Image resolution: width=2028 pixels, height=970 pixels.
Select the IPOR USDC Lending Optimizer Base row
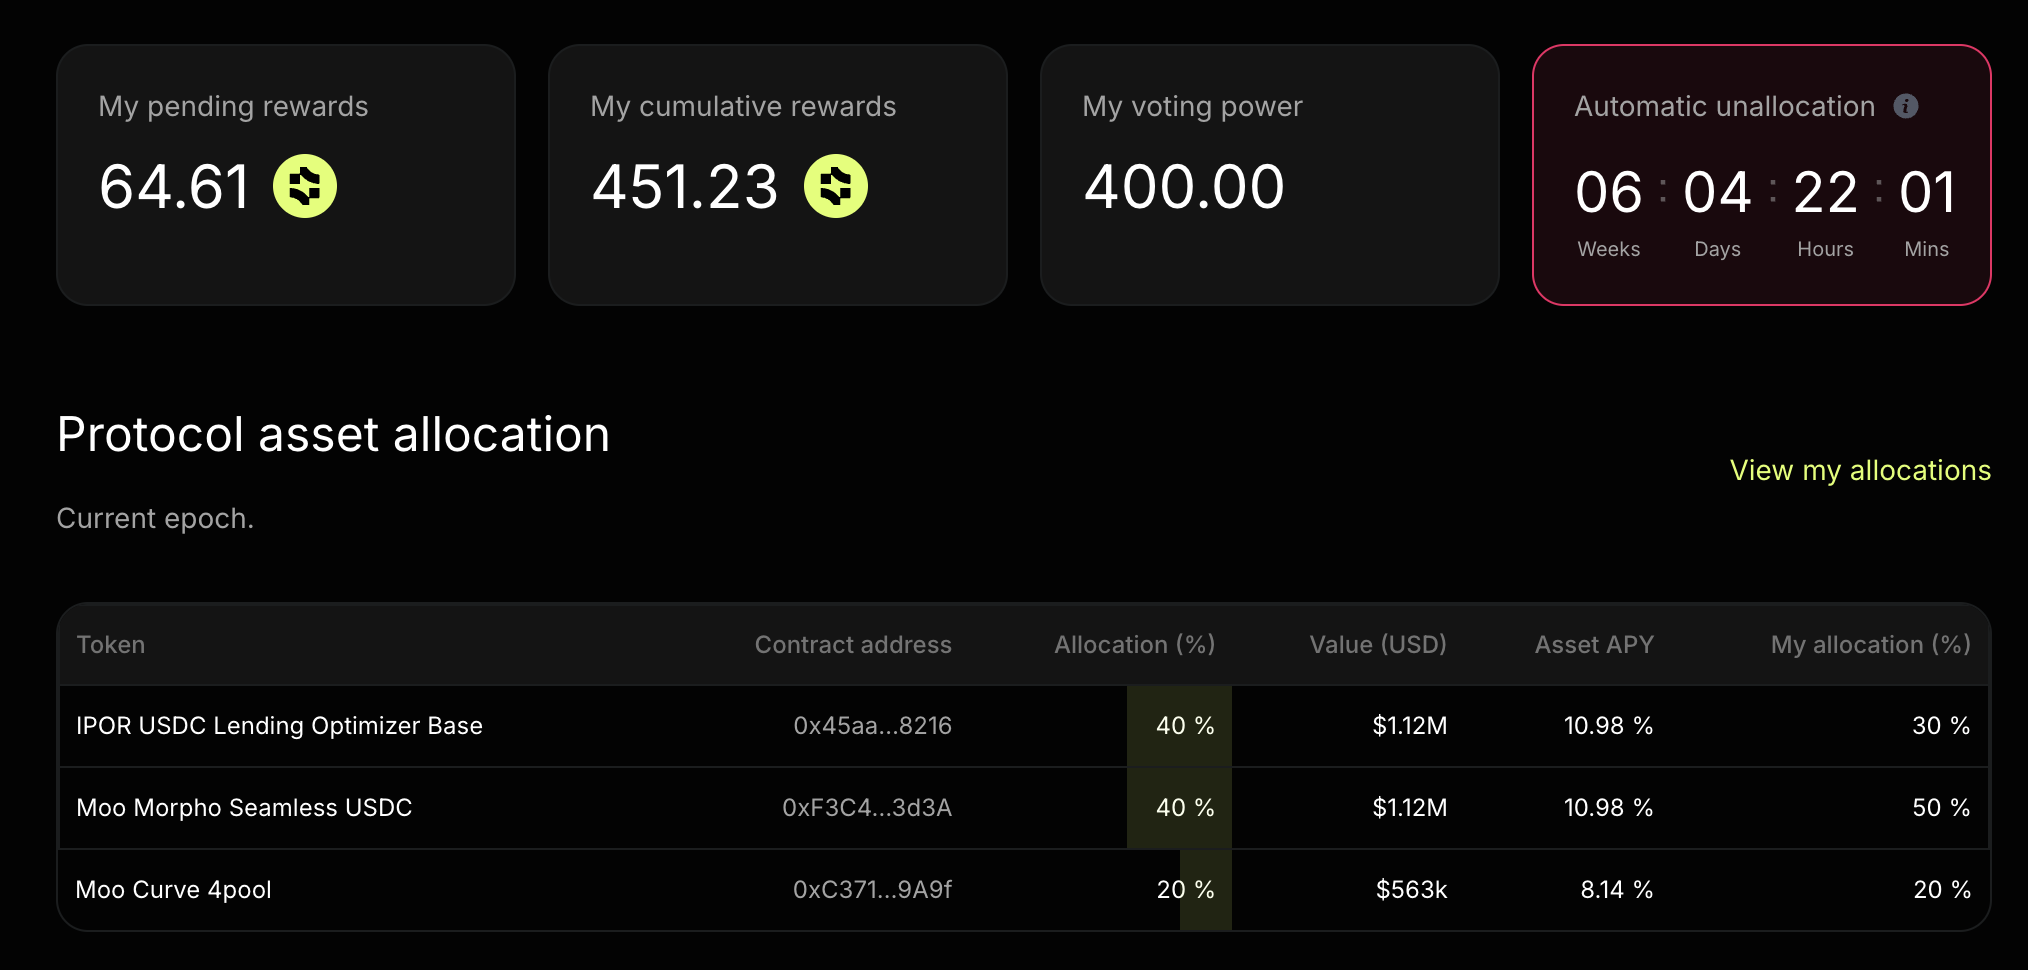pos(279,726)
